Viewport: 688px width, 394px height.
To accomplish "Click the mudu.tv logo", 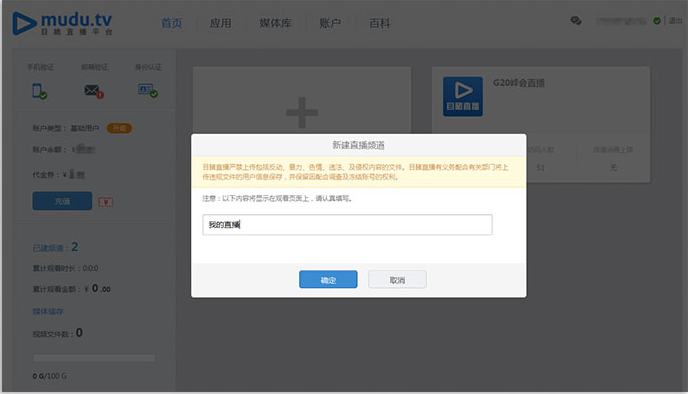I will (62, 23).
